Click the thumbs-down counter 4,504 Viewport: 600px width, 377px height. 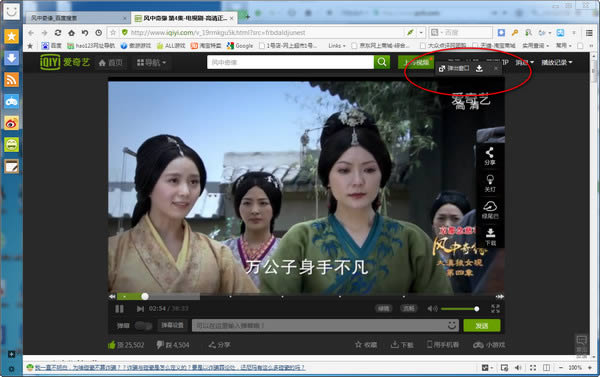[x=173, y=345]
